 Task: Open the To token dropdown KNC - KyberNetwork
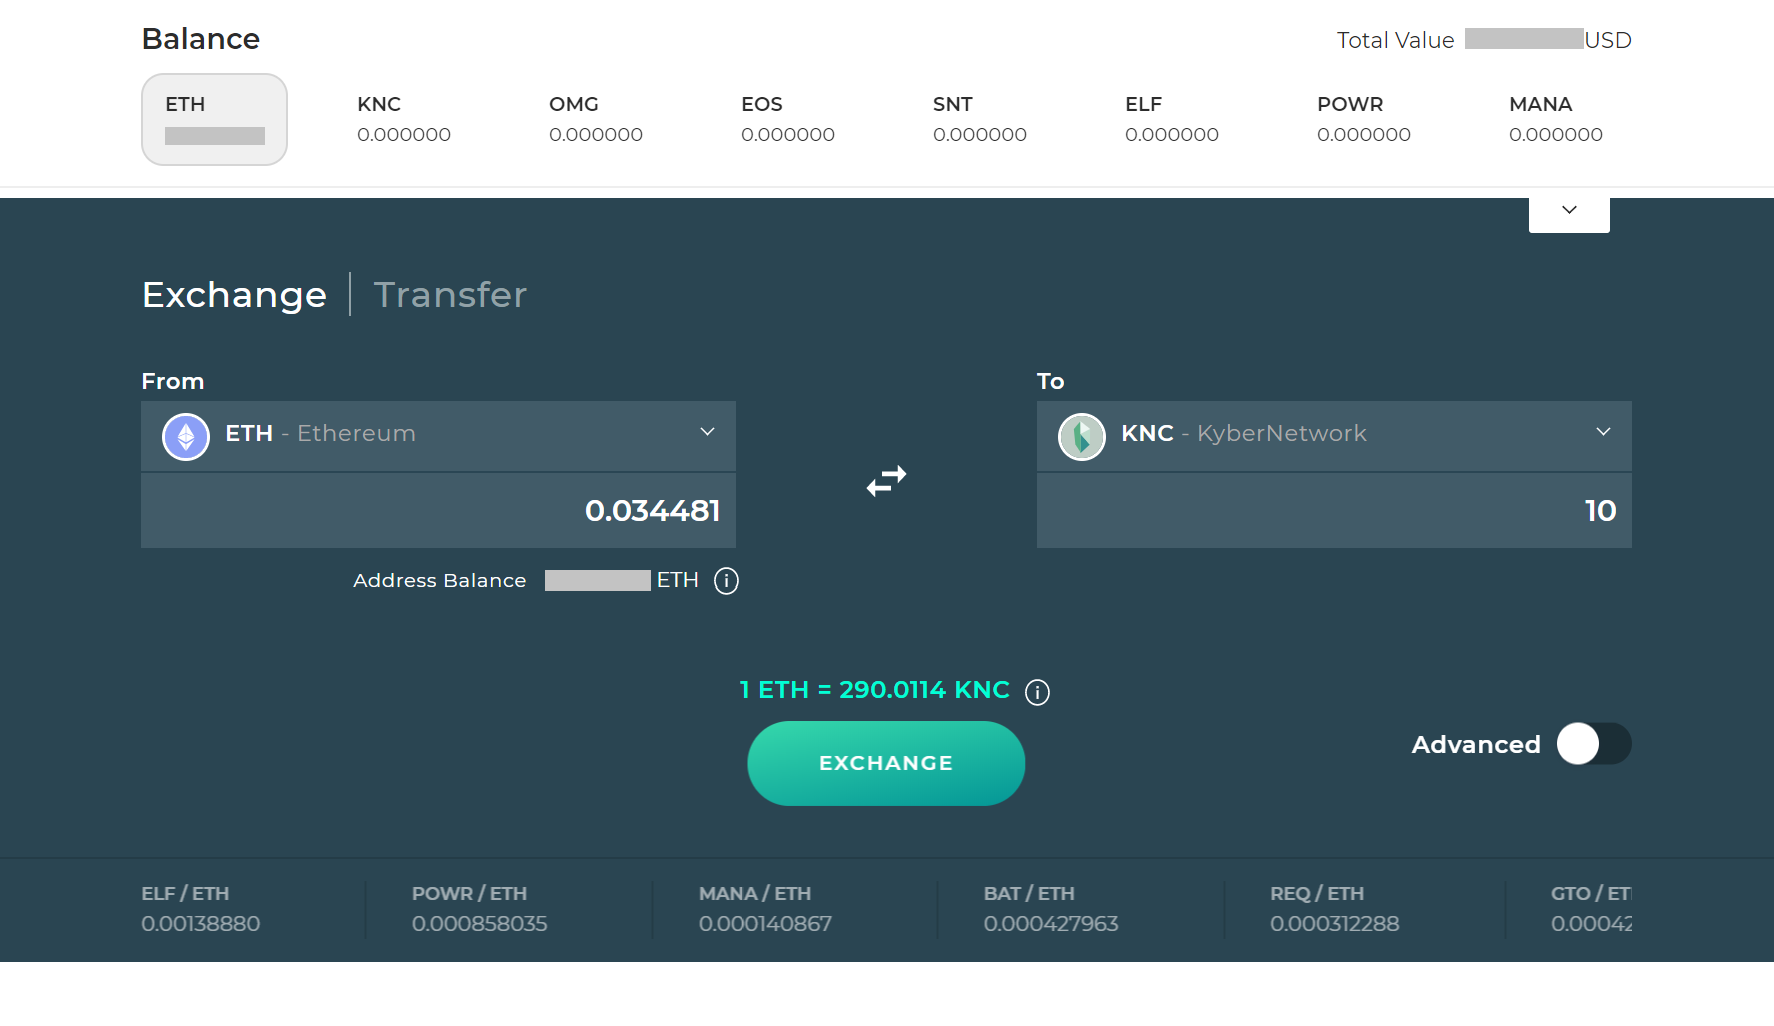click(x=1334, y=436)
